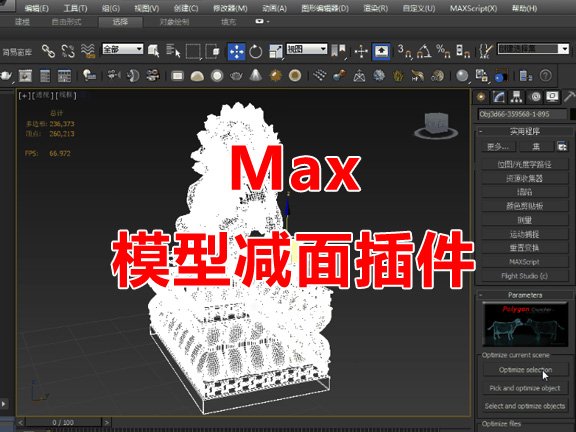Open the Create command panel tab

[481, 97]
